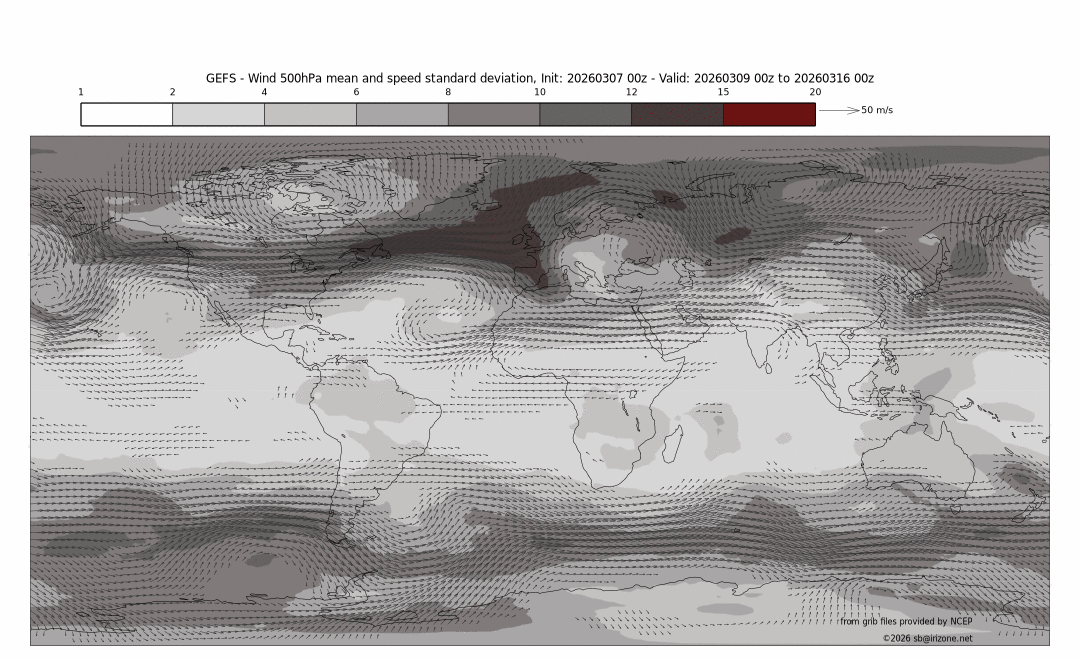Click the 50 m/s scale label

pos(877,110)
